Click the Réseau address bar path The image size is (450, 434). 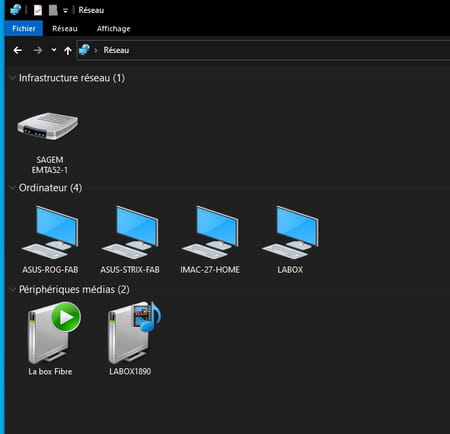tap(116, 50)
